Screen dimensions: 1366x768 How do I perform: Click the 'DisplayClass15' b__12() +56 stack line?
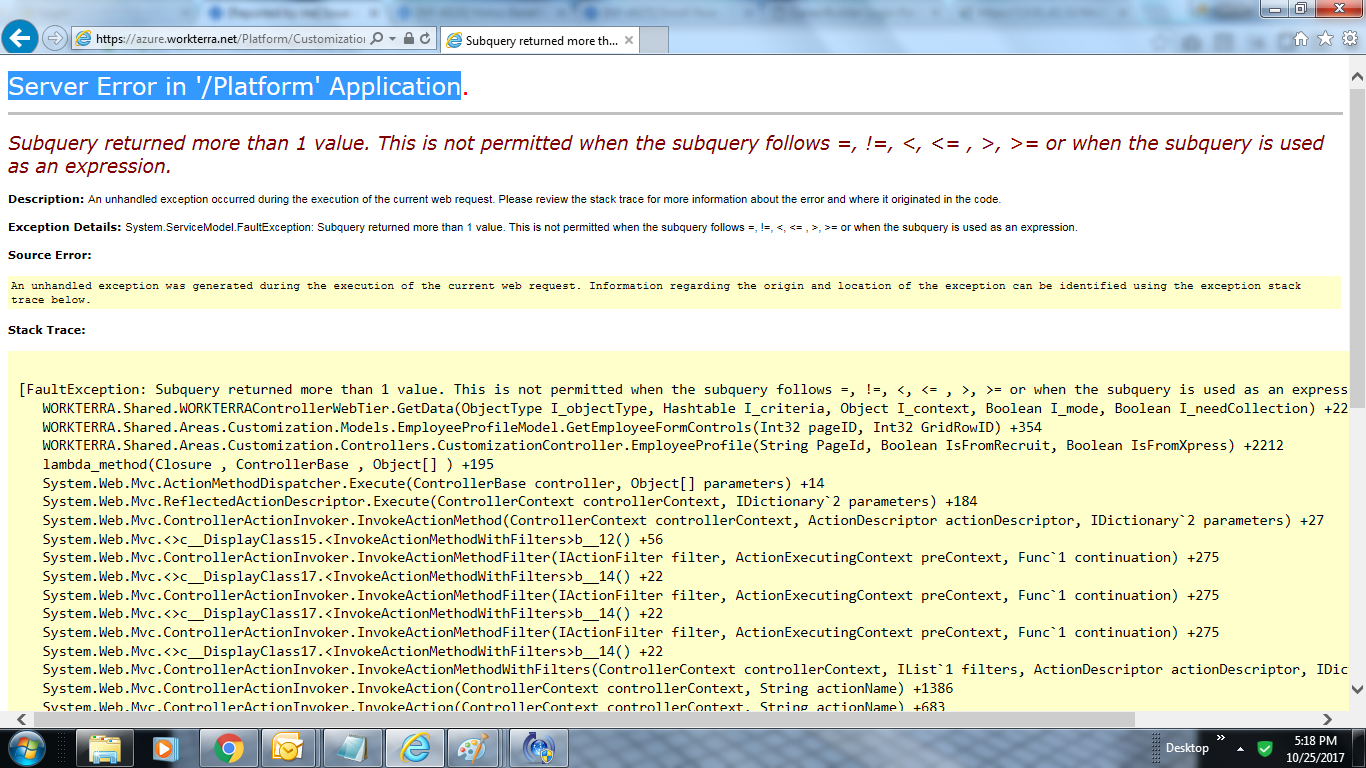(x=352, y=539)
